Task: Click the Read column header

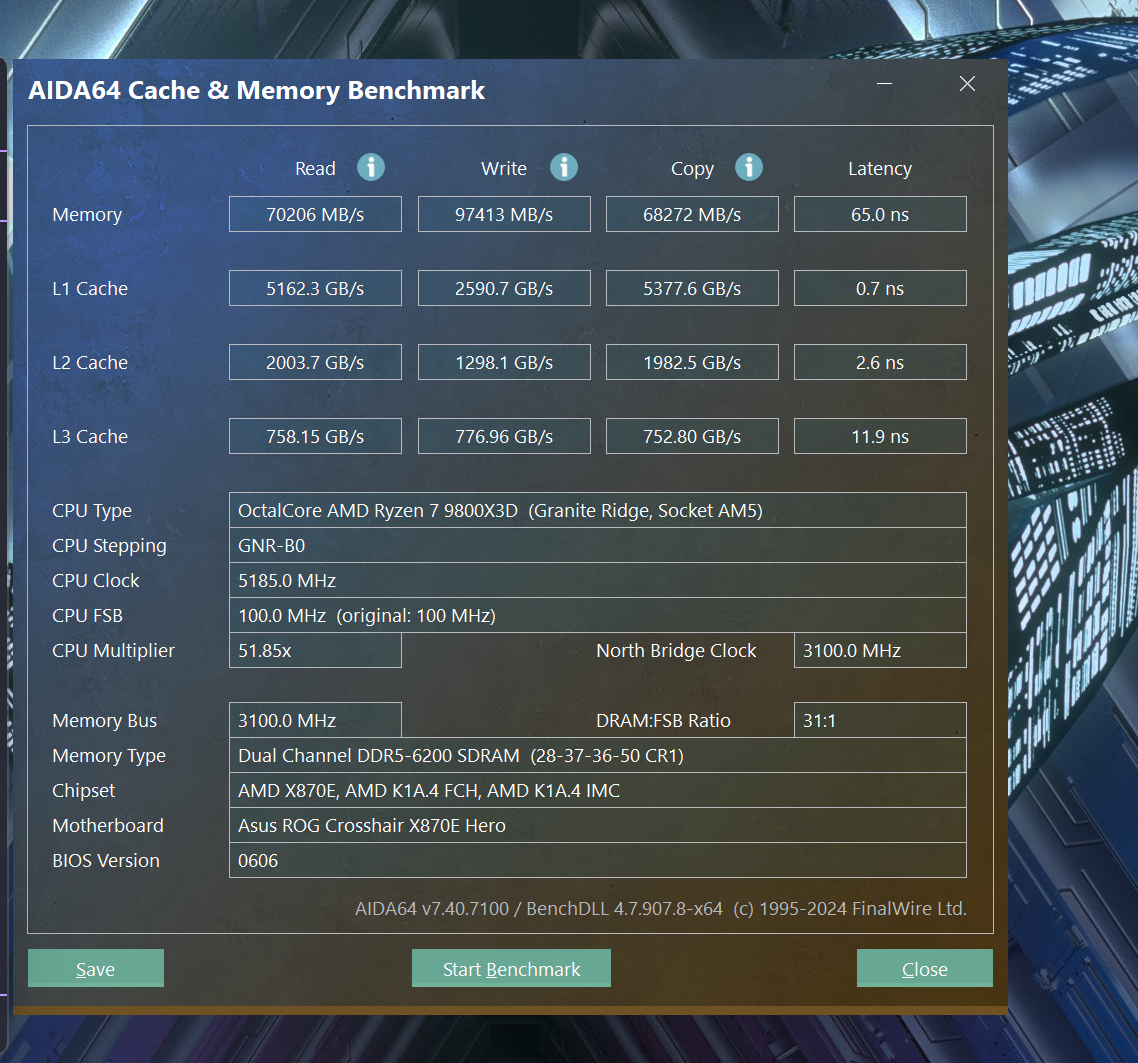Action: [x=315, y=168]
